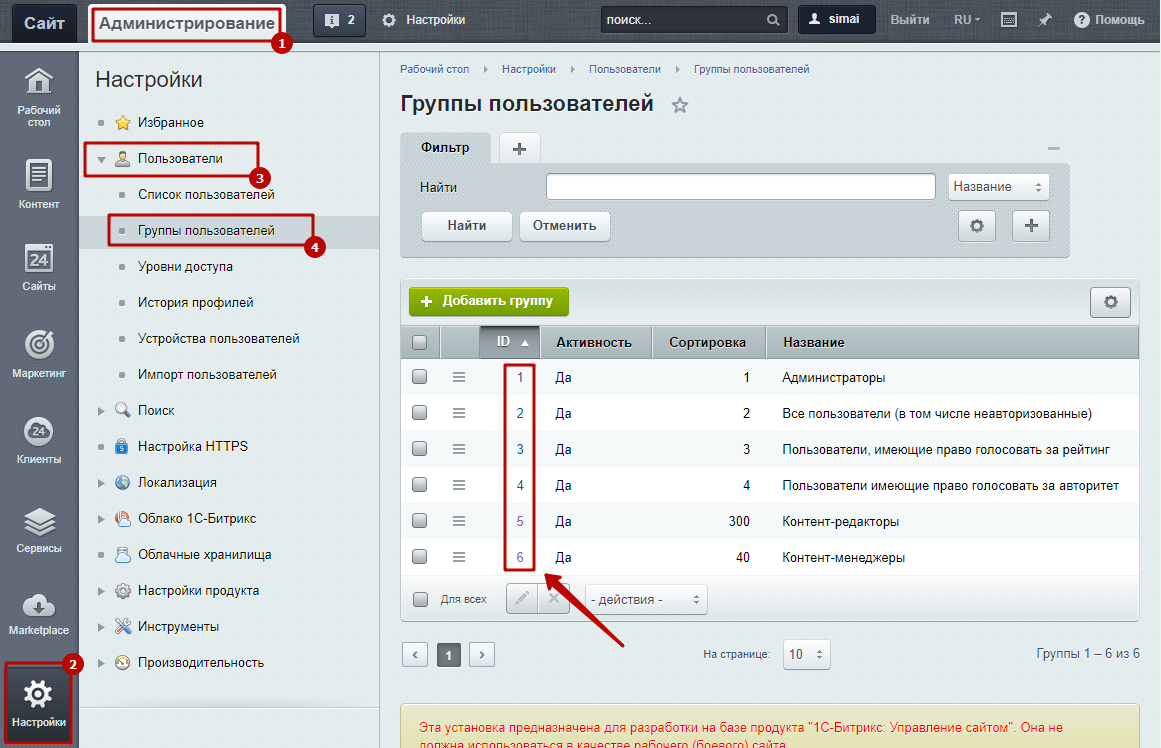Click the Найти filter text field

[x=740, y=187]
